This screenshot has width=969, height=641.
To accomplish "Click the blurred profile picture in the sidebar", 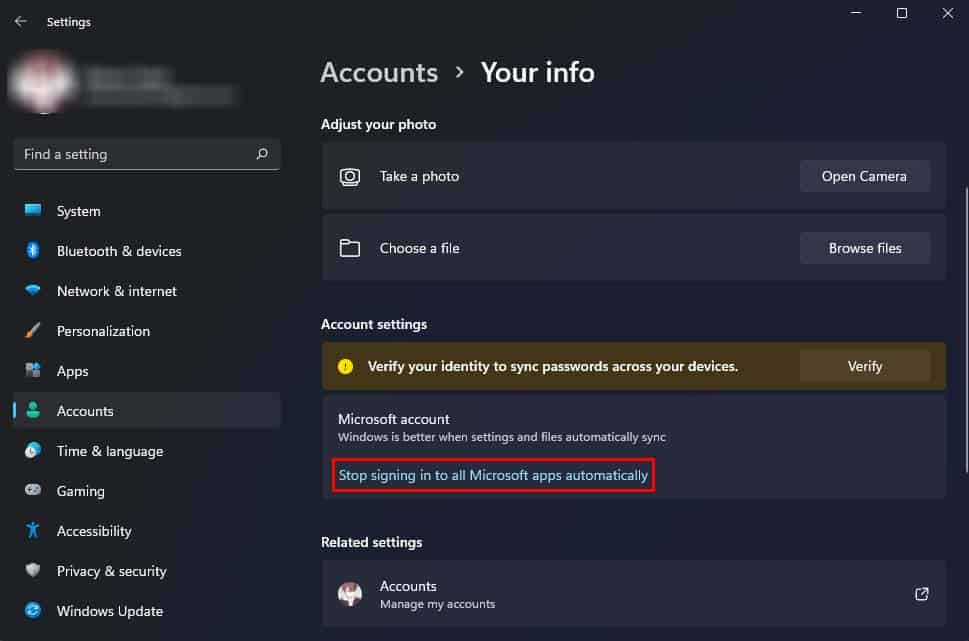I will pos(43,83).
